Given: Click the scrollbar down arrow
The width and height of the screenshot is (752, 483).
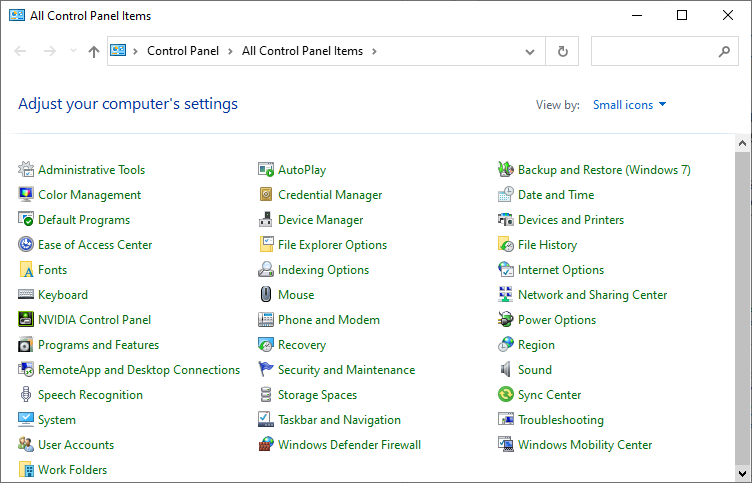Looking at the screenshot, I should click(742, 473).
